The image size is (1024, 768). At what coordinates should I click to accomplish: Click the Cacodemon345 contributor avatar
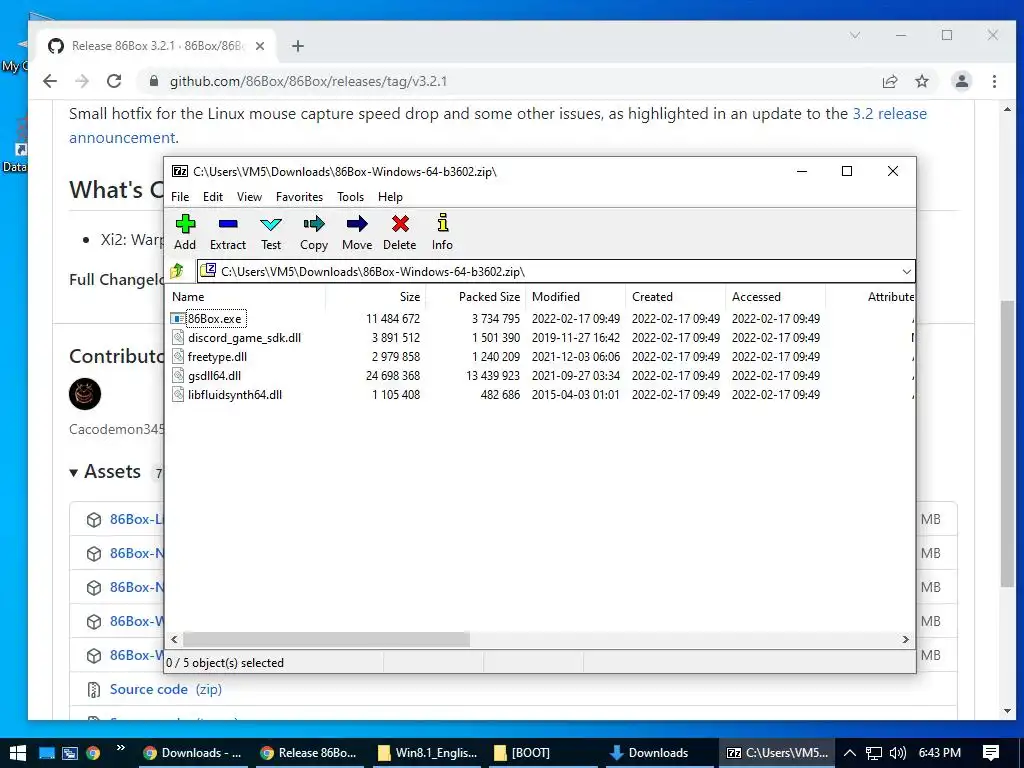click(85, 394)
